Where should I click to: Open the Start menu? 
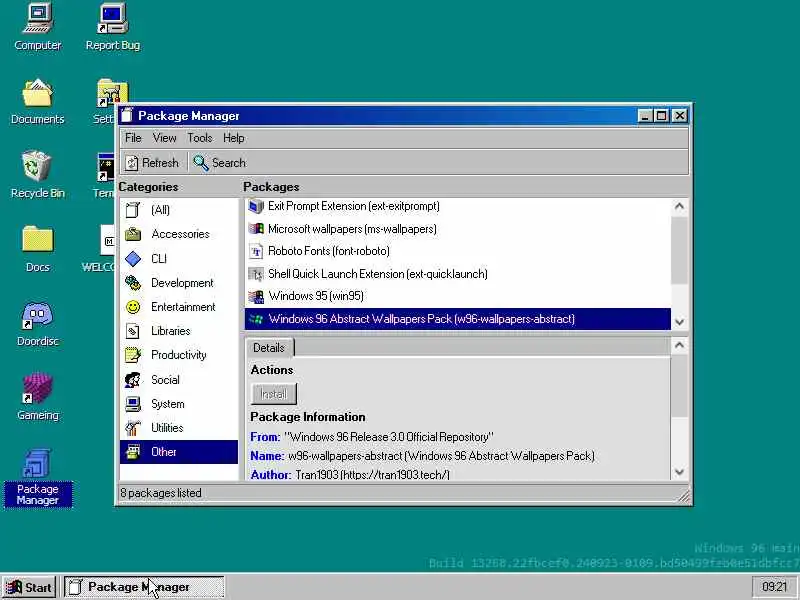(29, 587)
